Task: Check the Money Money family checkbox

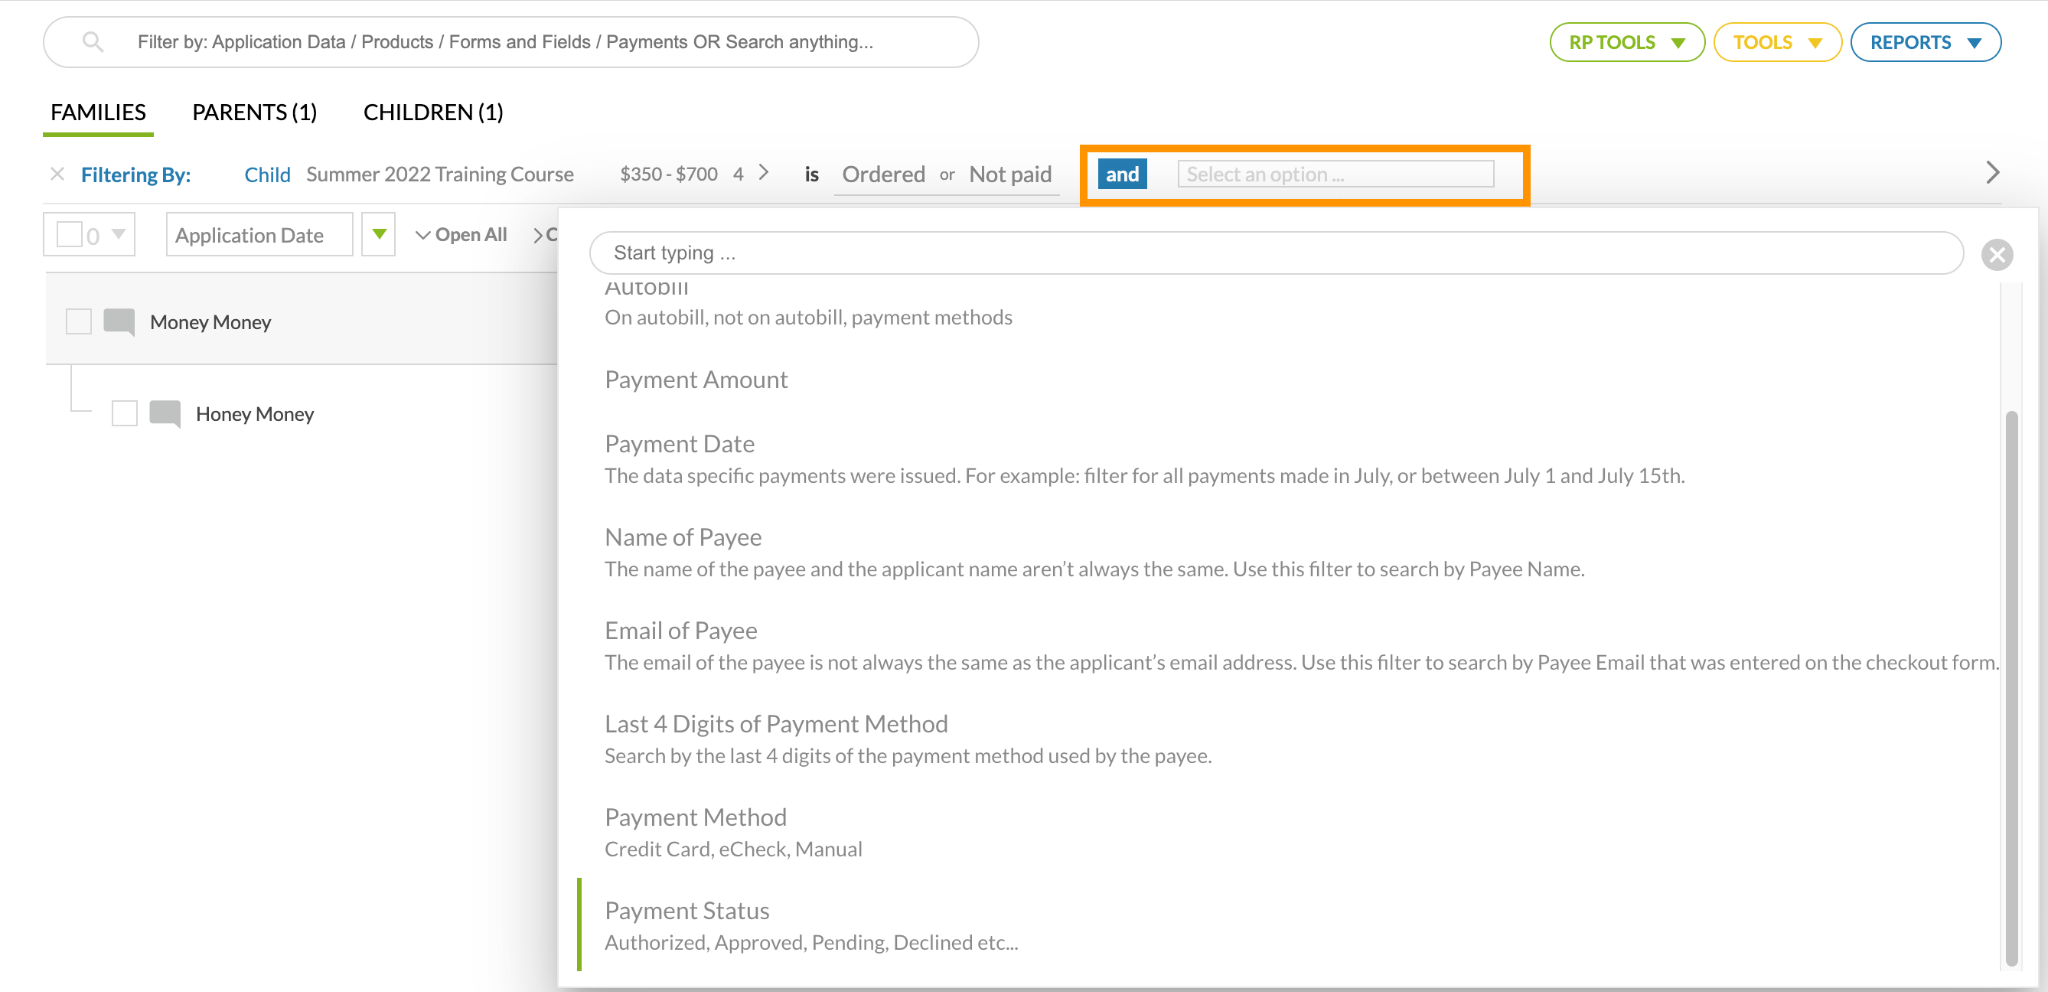Action: click(78, 322)
